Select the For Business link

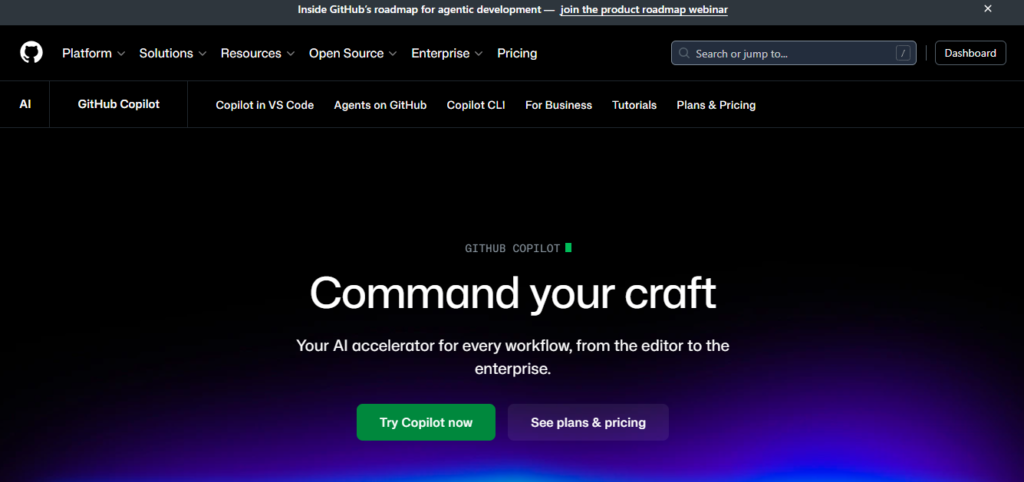click(558, 105)
